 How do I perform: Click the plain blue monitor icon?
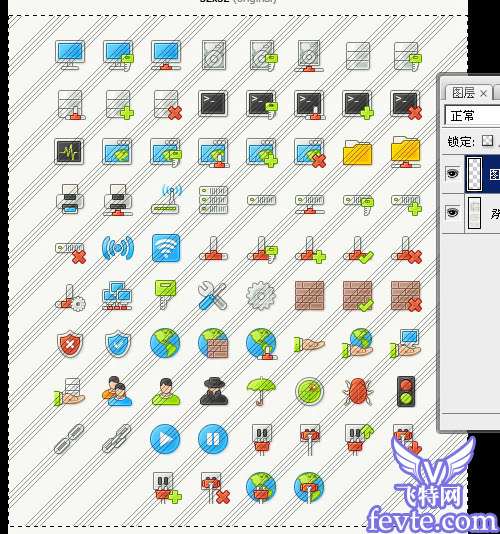[x=70, y=55]
